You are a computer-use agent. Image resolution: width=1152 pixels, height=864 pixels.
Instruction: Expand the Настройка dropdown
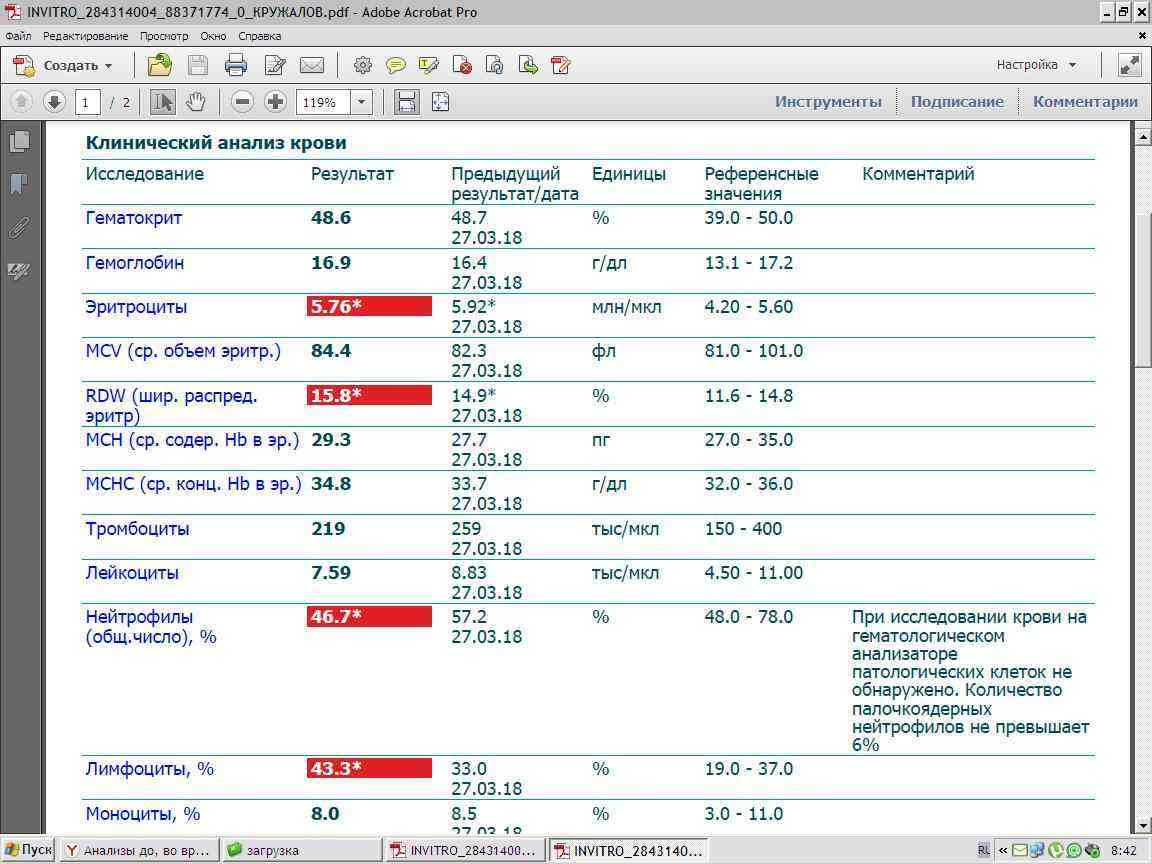(x=1036, y=65)
